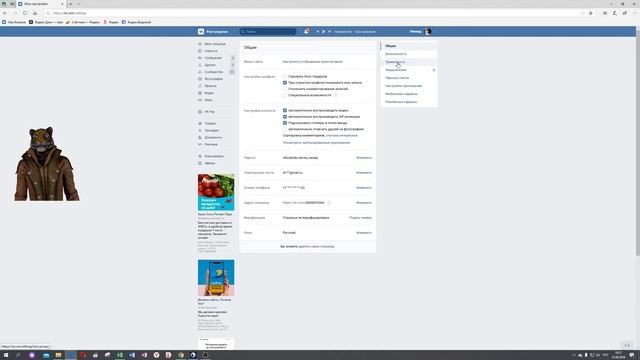Toggle autoplay video checkbox

pyautogui.click(x=285, y=110)
